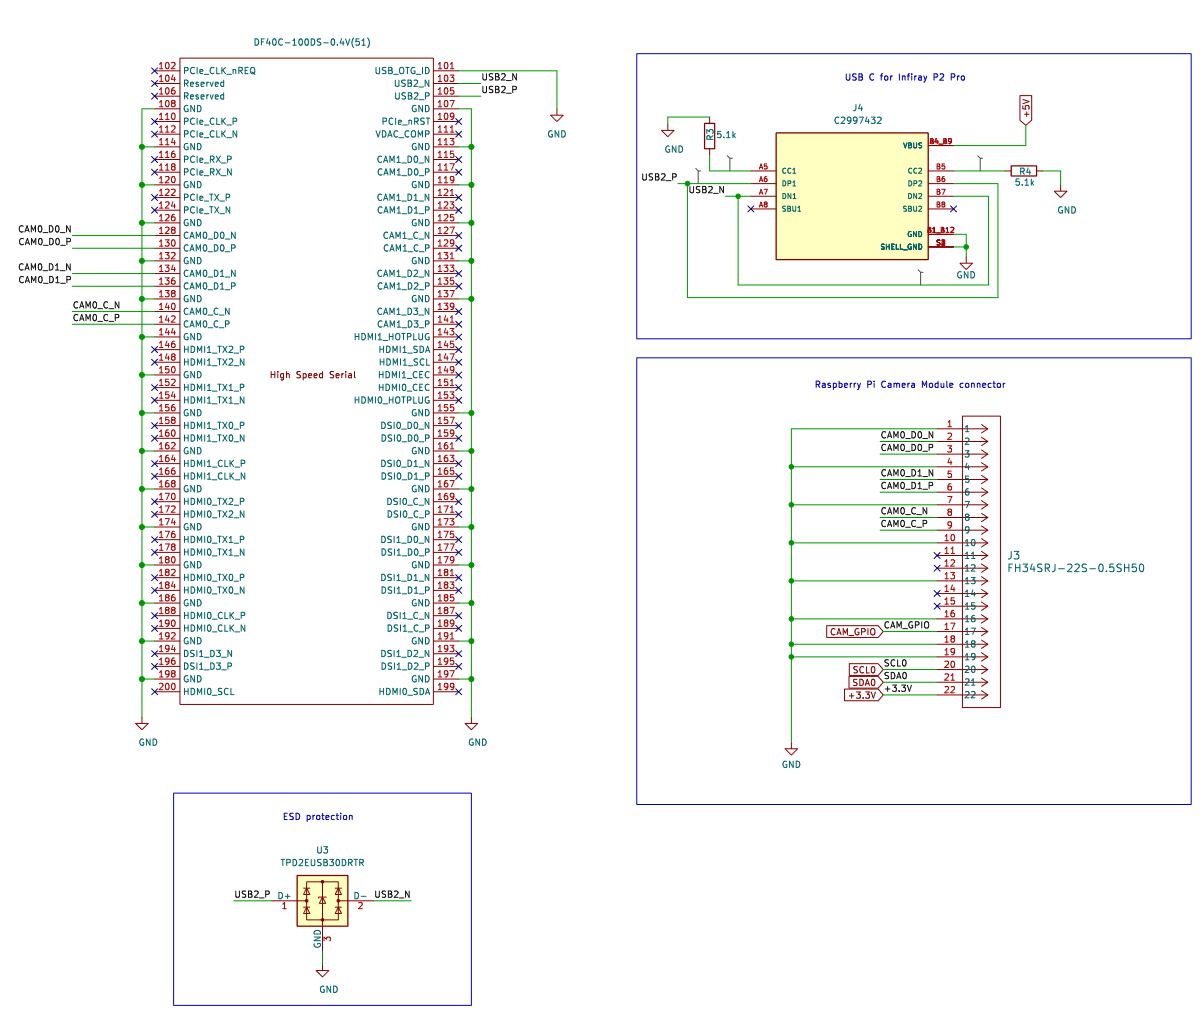
Task: Click the +5V power symbol
Action: (x=1024, y=108)
